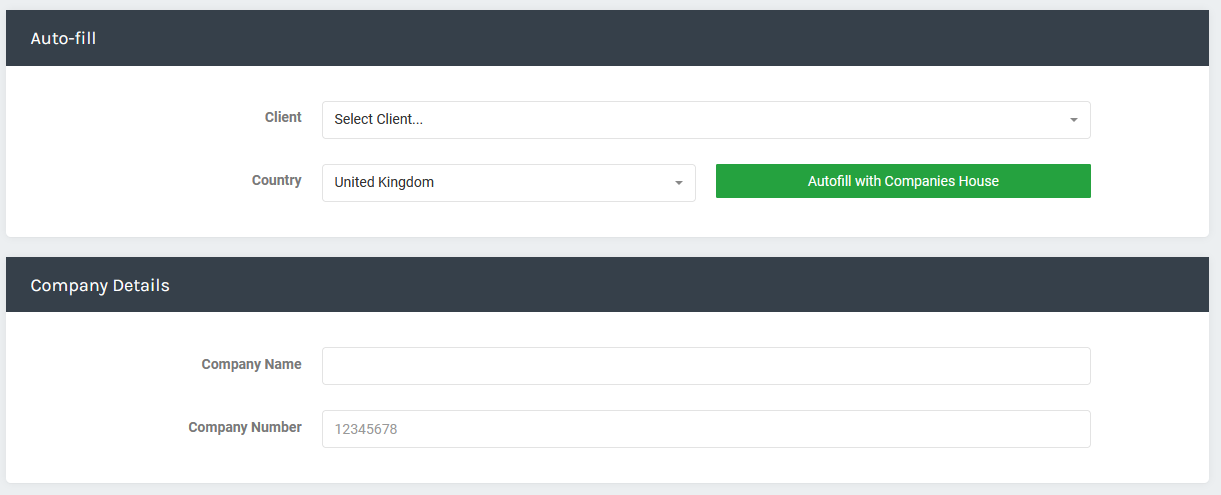Screen dimensions: 1221x495
Task: Expand the Country dropdown
Action: [x=508, y=183]
